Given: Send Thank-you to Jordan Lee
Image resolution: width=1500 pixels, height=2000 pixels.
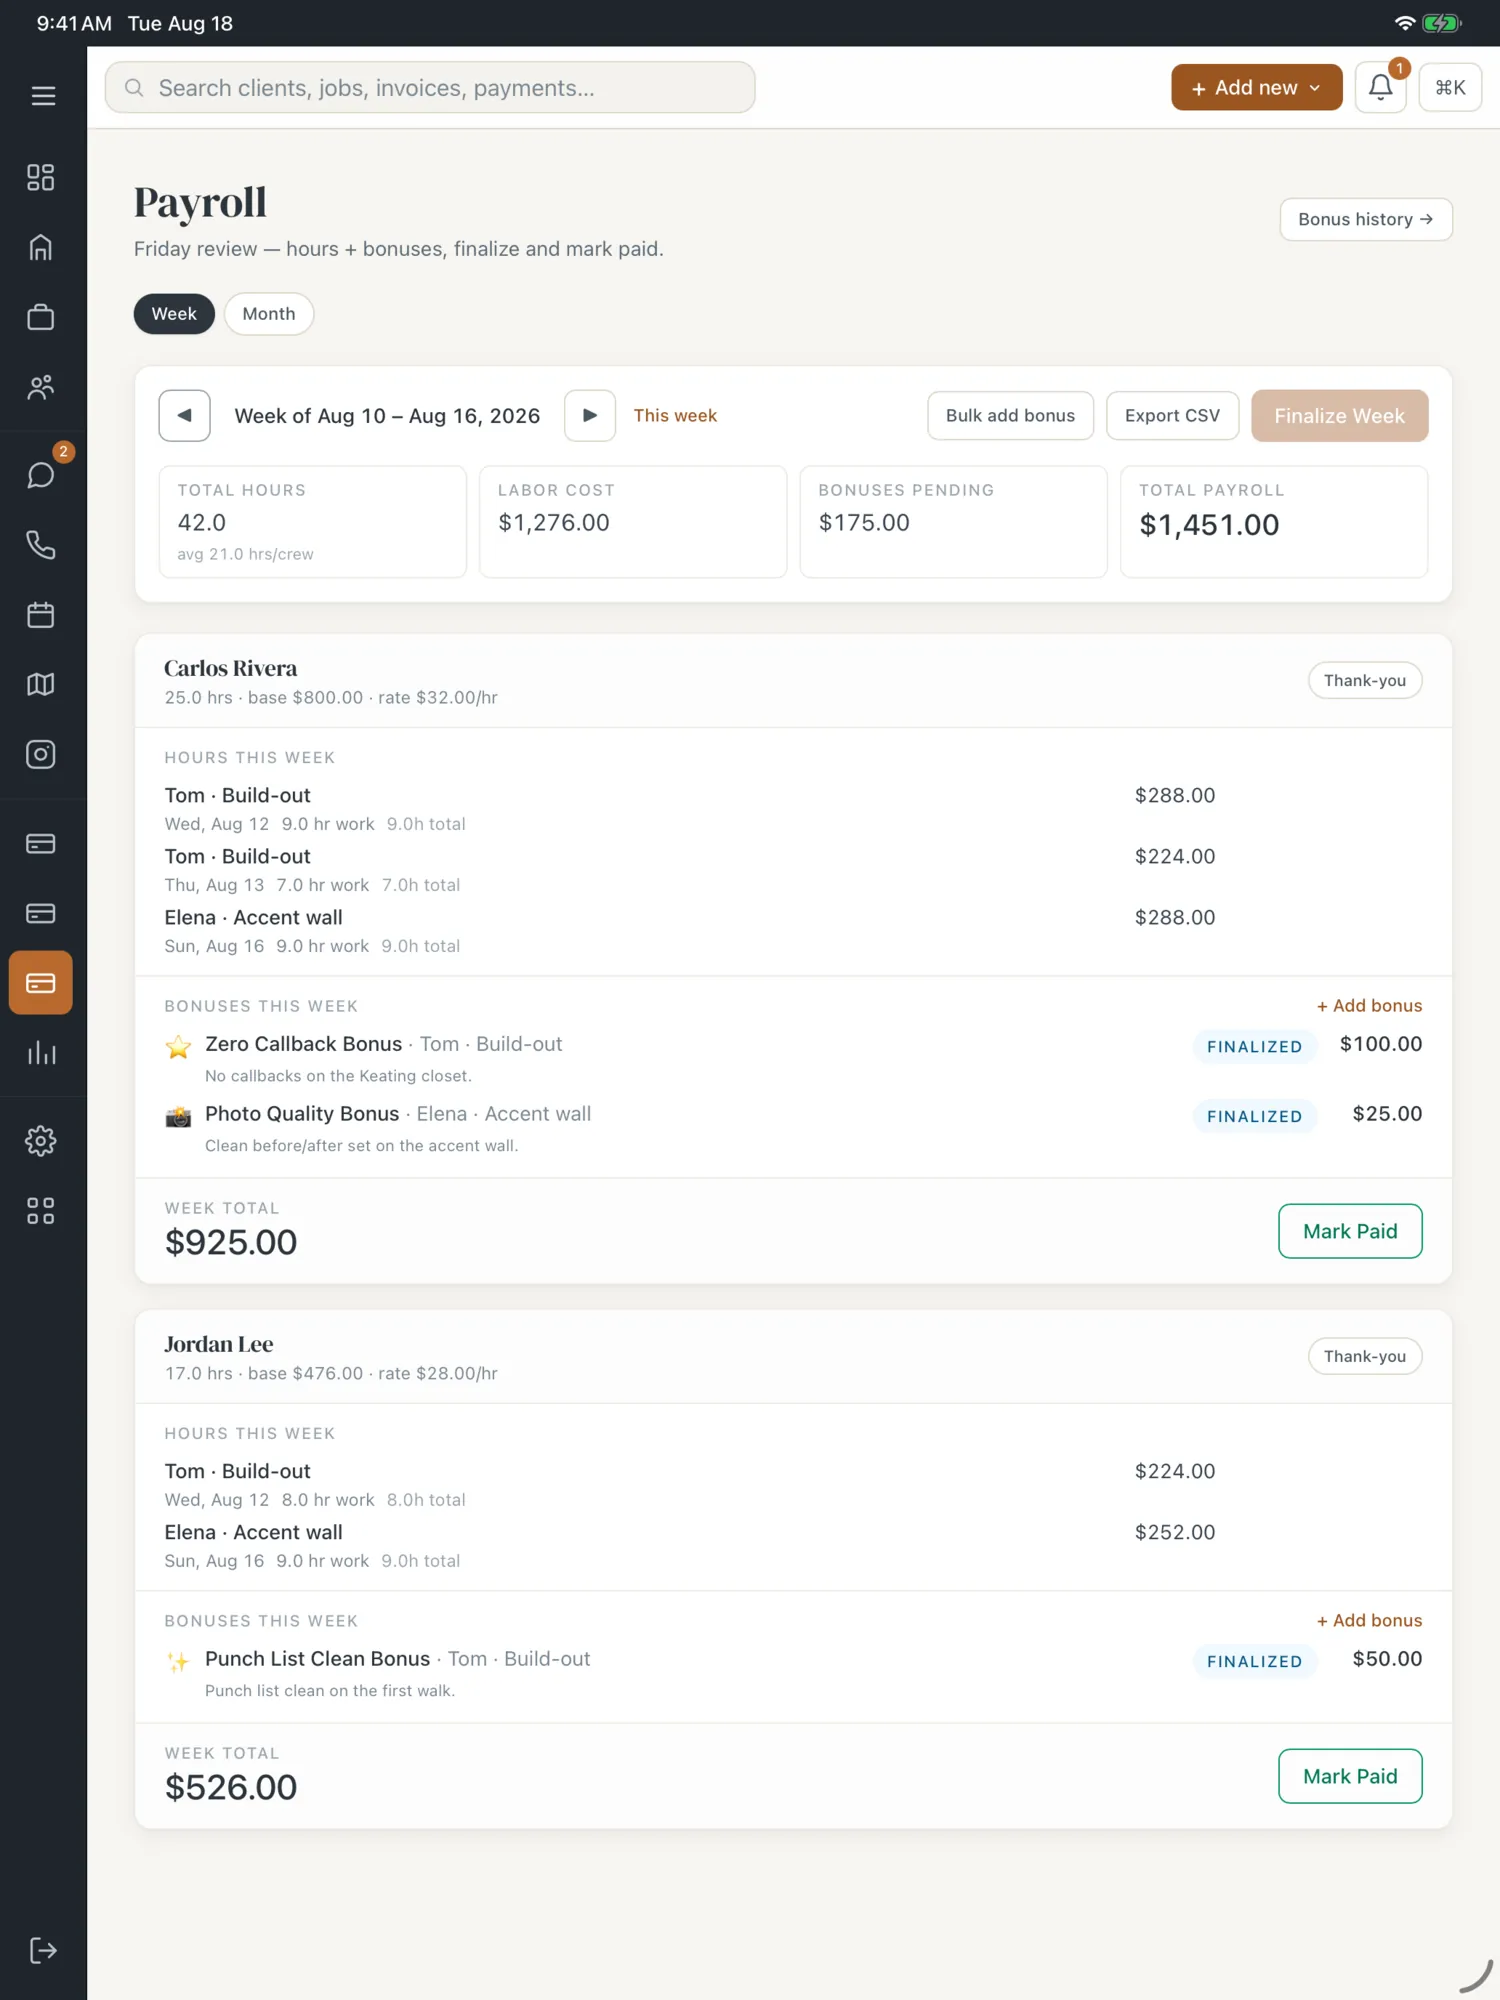Looking at the screenshot, I should click(1365, 1357).
